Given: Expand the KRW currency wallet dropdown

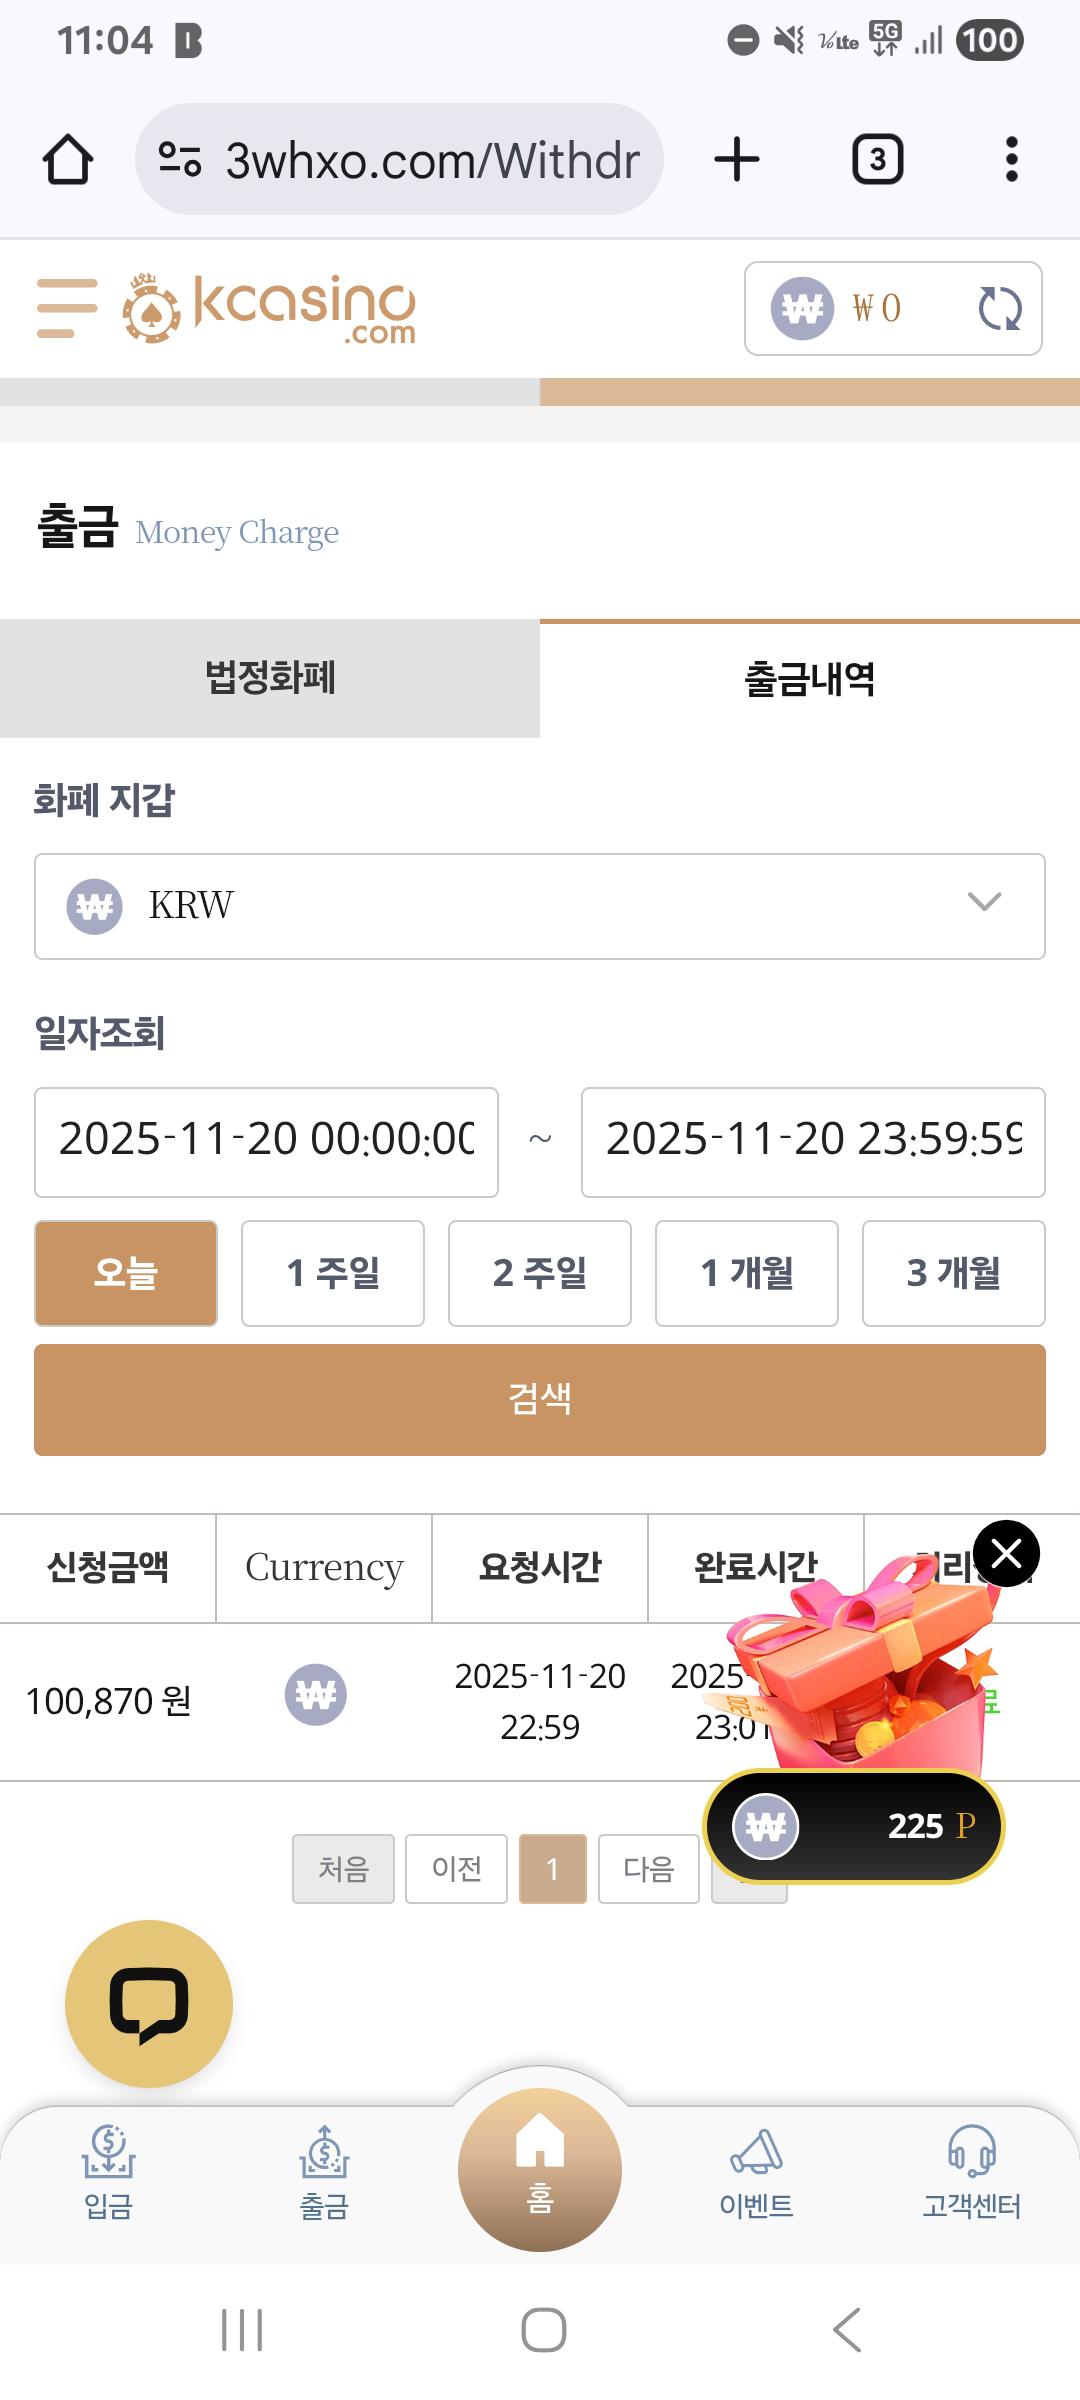Looking at the screenshot, I should (x=540, y=906).
